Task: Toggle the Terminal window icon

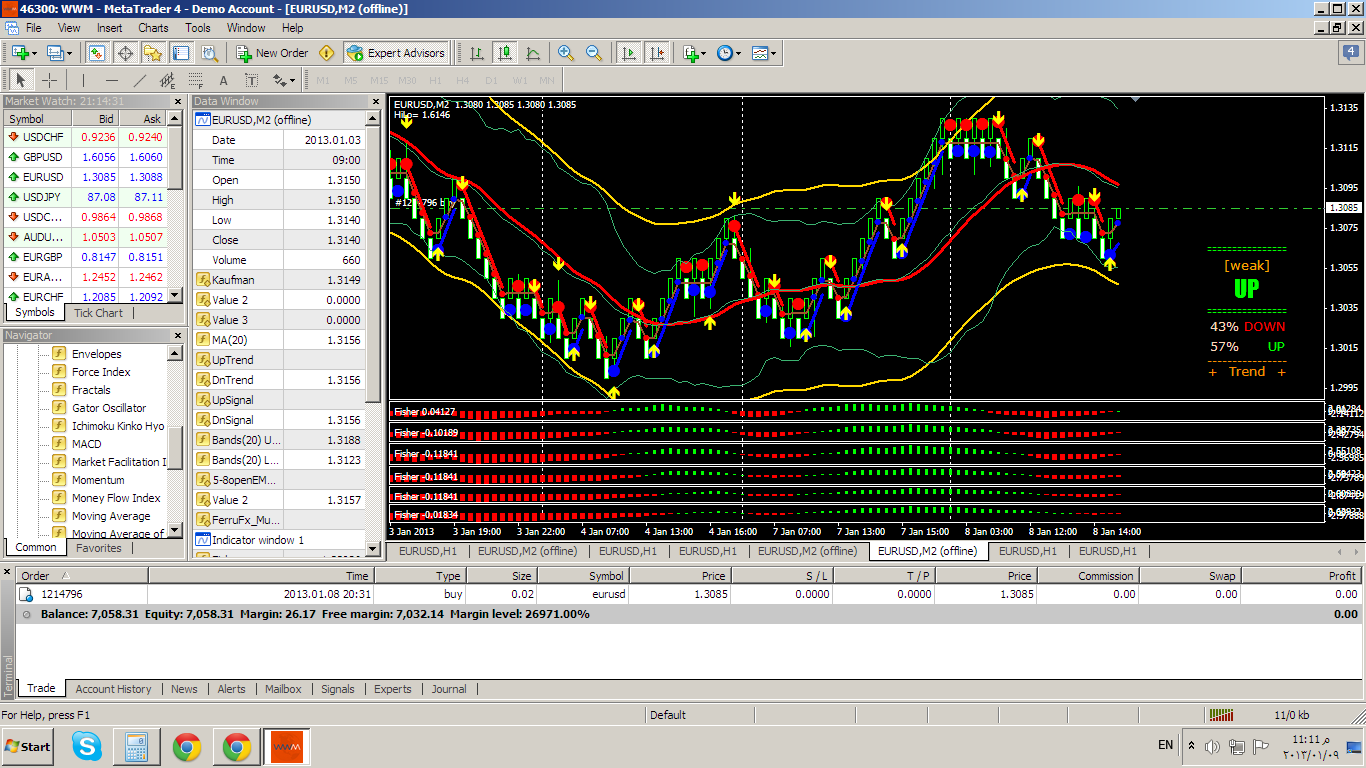Action: [181, 53]
